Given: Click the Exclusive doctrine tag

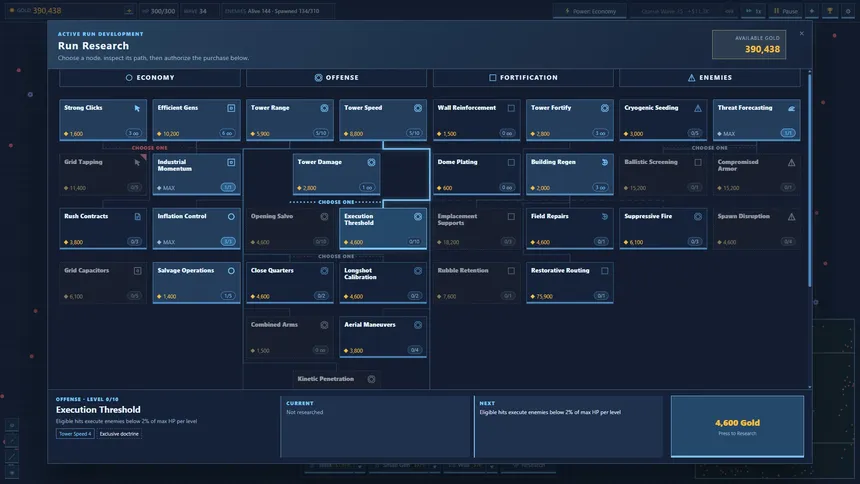Looking at the screenshot, I should (x=119, y=434).
